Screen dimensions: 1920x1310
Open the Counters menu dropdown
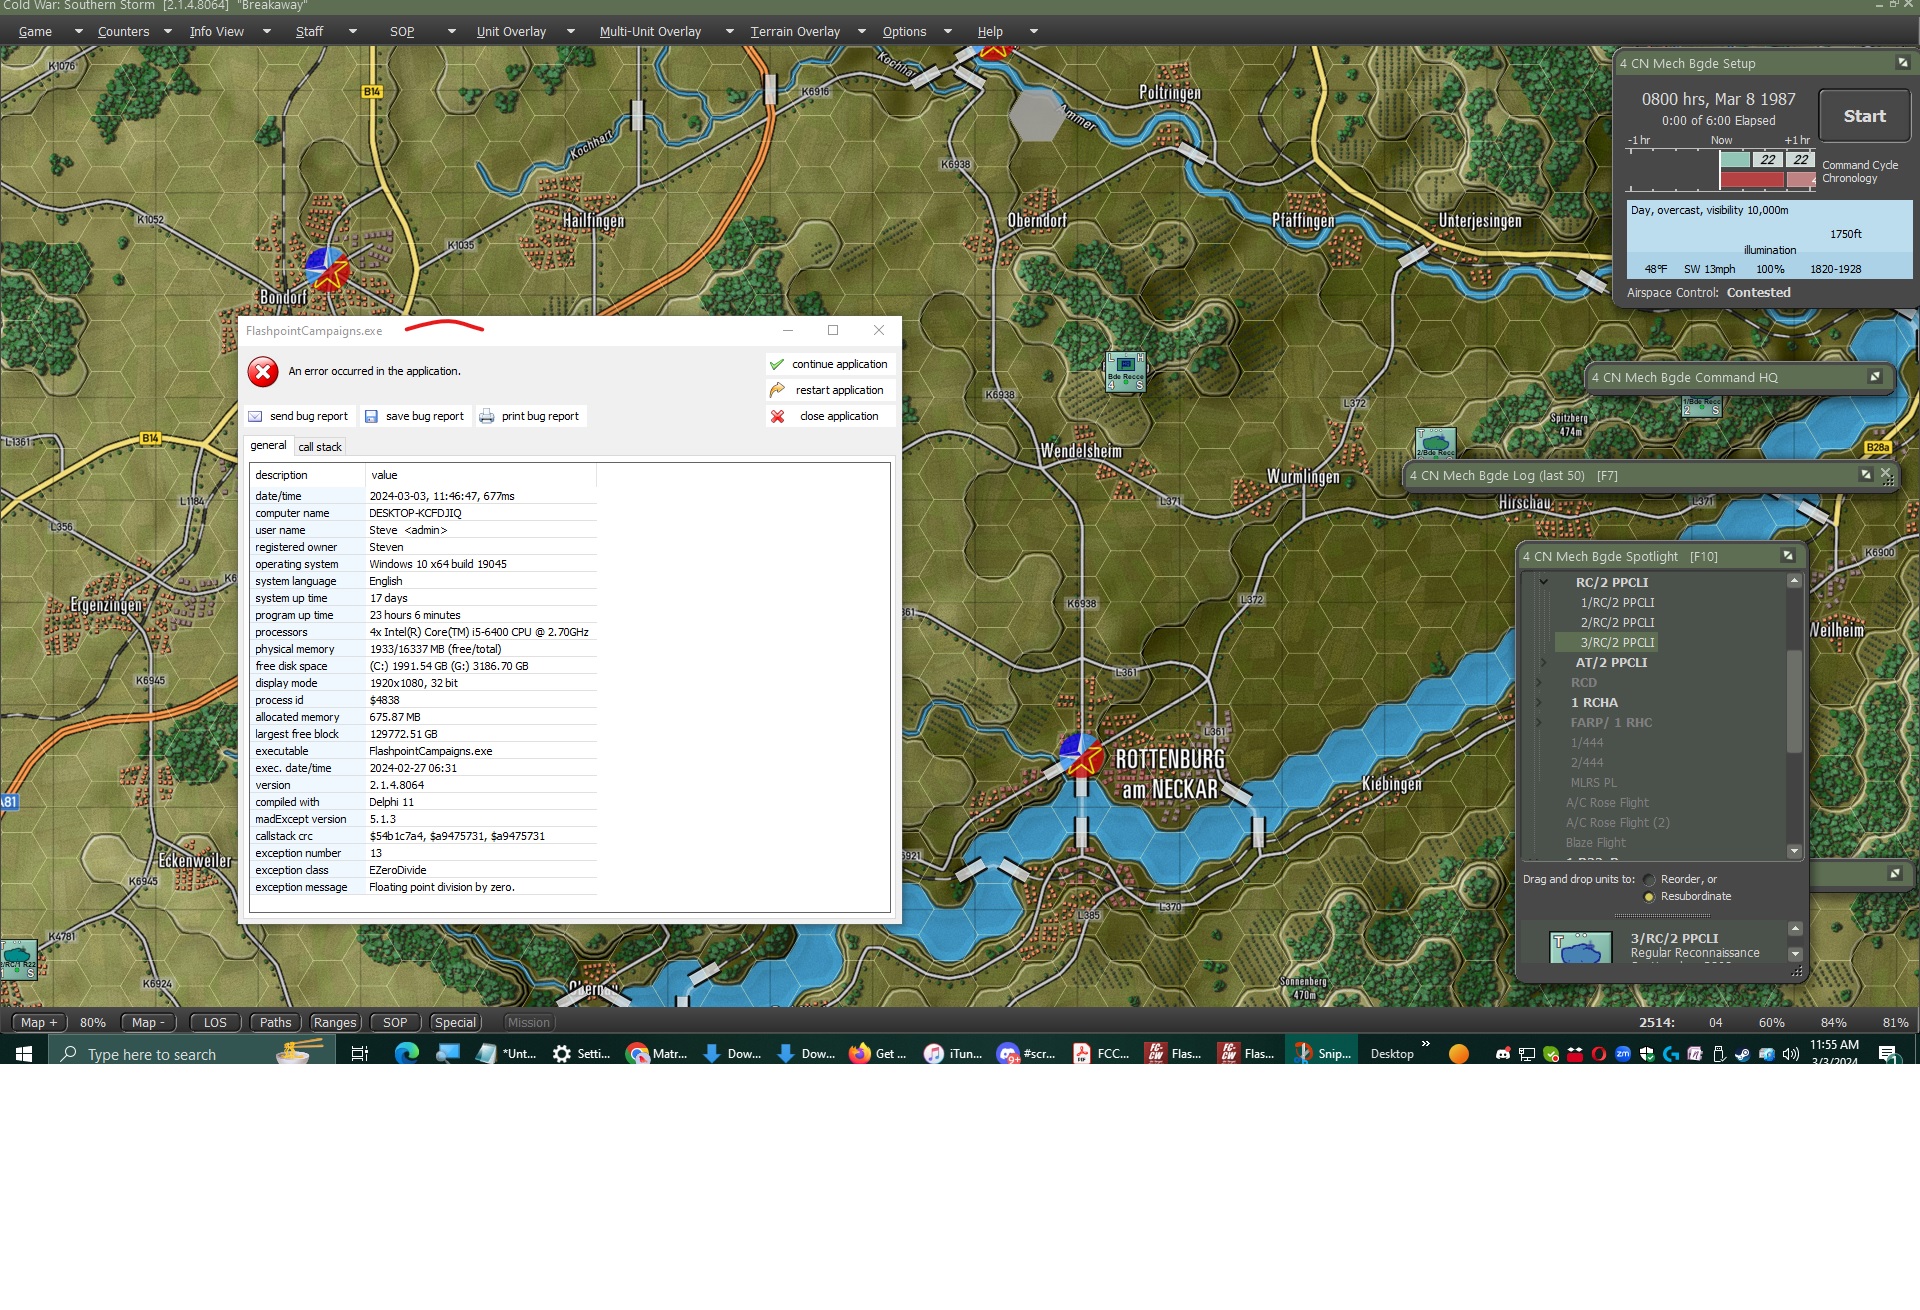(x=167, y=32)
